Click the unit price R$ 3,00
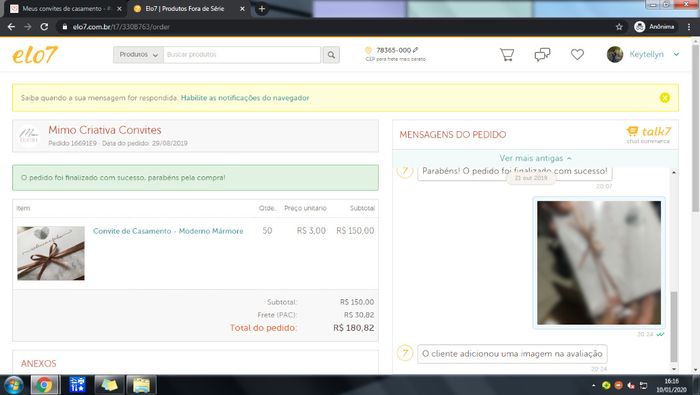This screenshot has height=395, width=700. coord(311,231)
